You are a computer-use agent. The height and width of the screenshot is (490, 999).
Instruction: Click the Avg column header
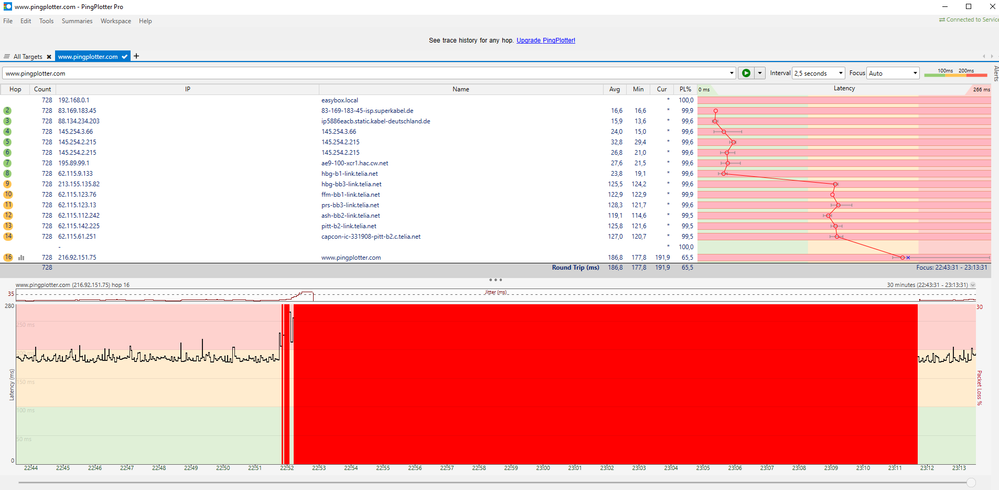click(614, 89)
